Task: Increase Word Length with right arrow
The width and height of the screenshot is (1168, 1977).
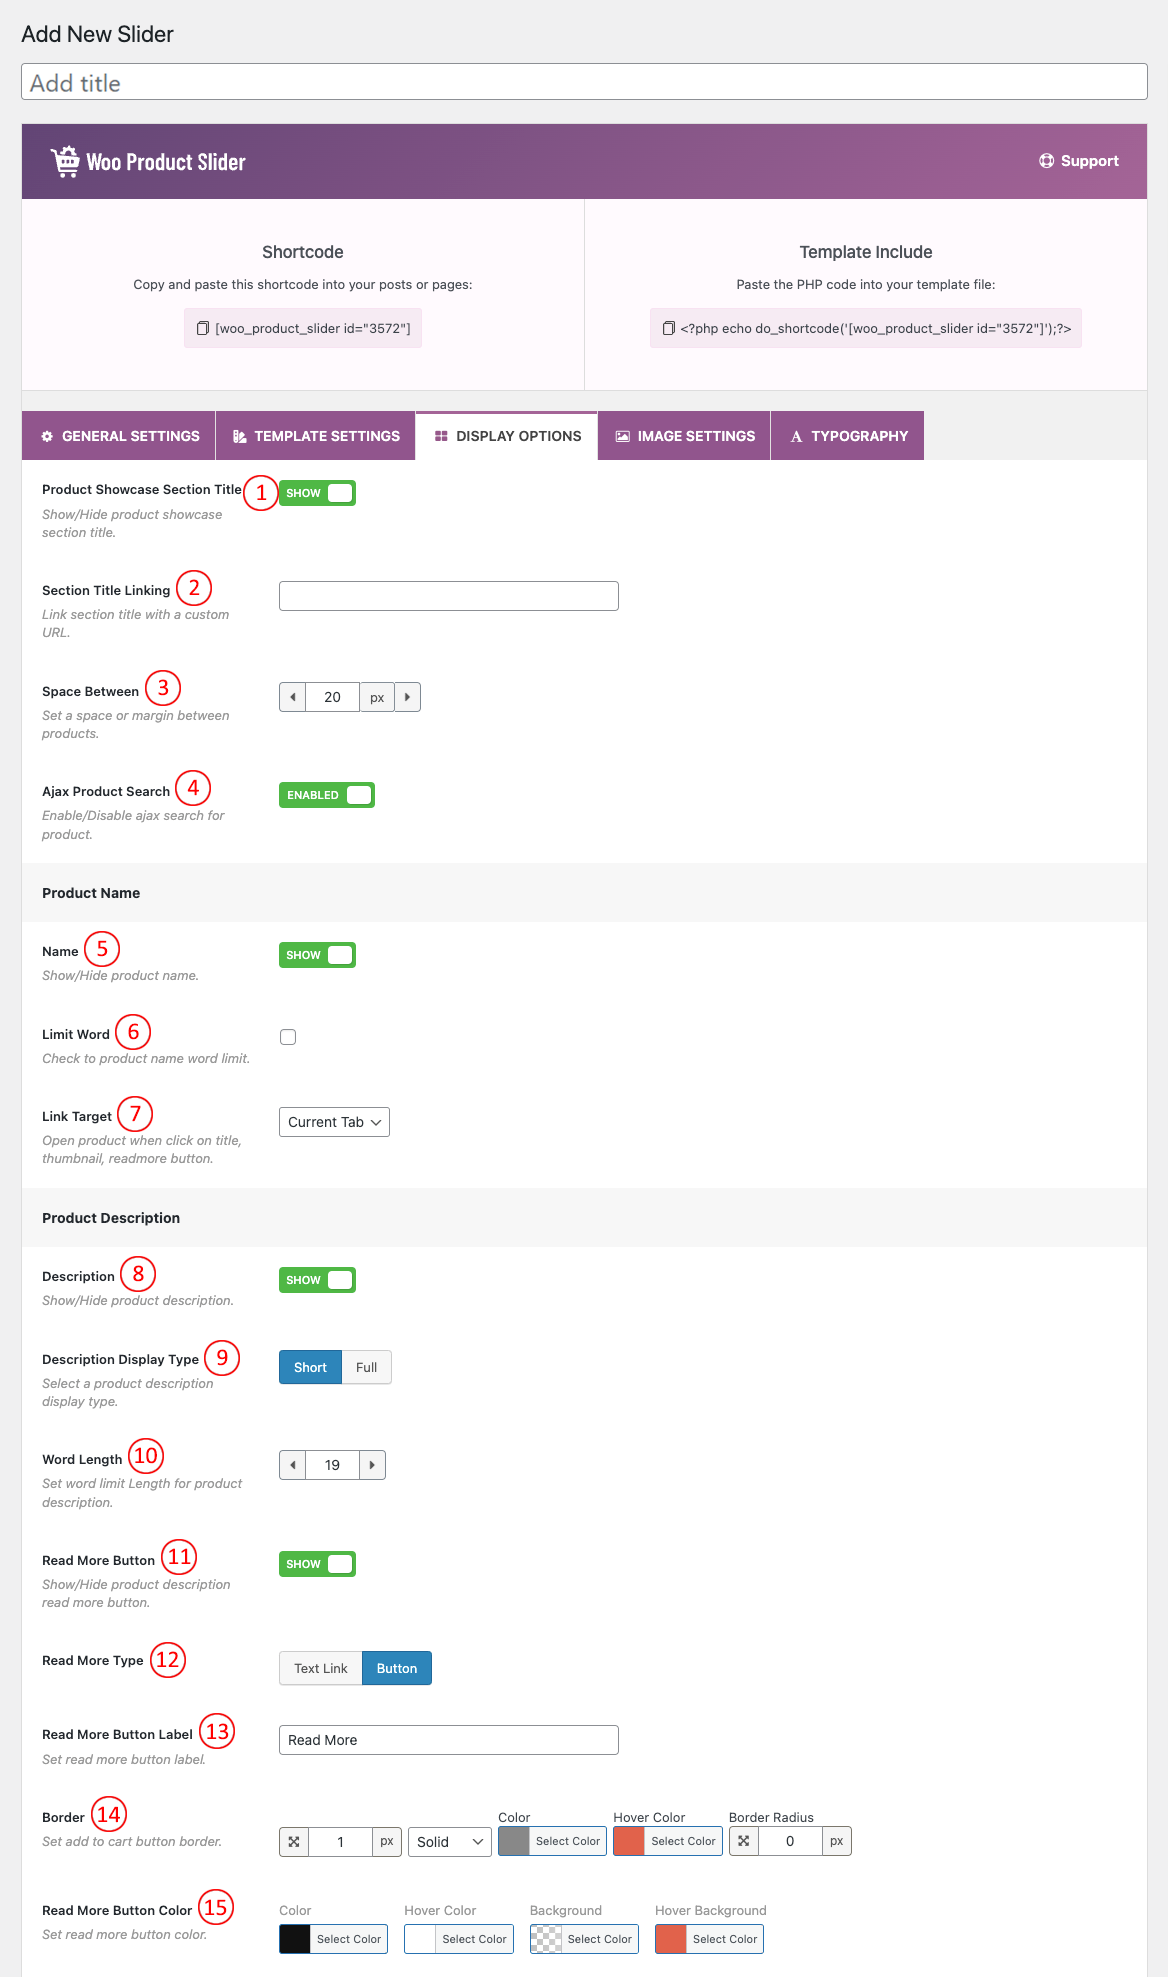Action: (x=372, y=1465)
